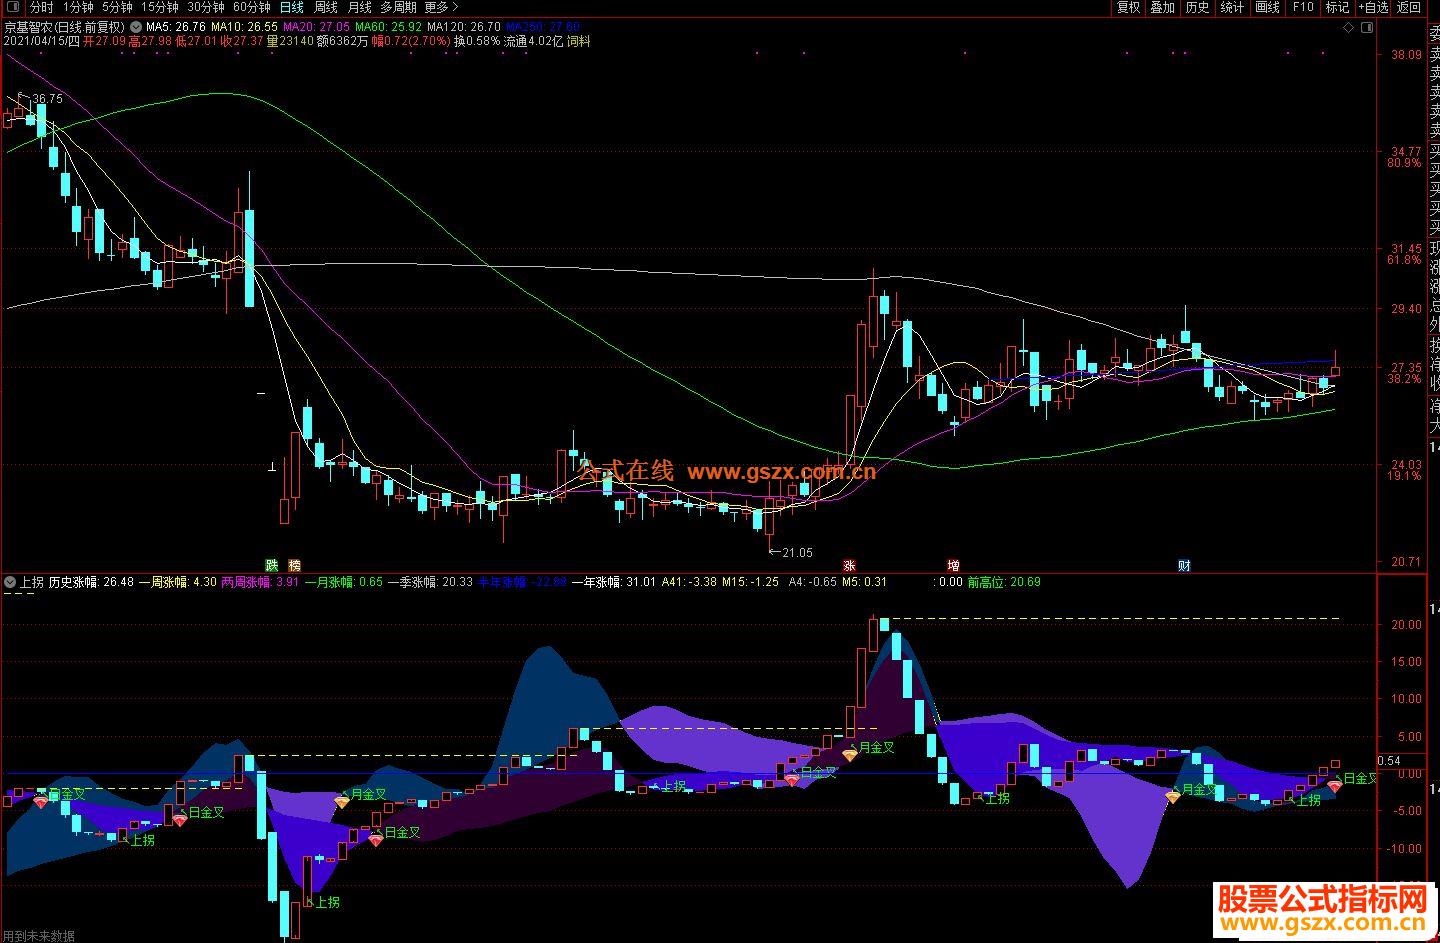The image size is (1440, 943).
Task: Click the 历史涨幅: 26.48 indicator value
Action: click(91, 581)
